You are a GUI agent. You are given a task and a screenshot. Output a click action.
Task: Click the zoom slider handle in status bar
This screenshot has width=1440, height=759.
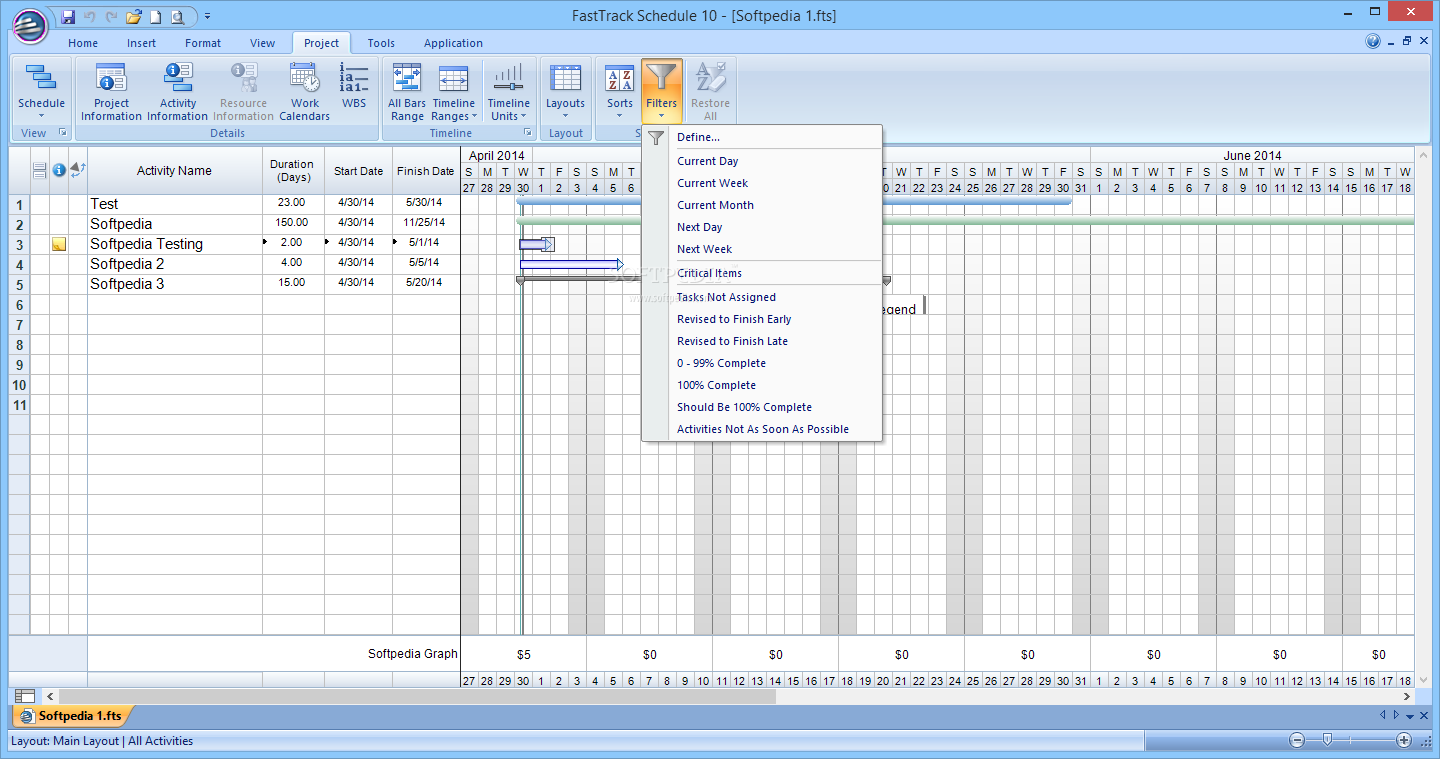coord(1327,740)
